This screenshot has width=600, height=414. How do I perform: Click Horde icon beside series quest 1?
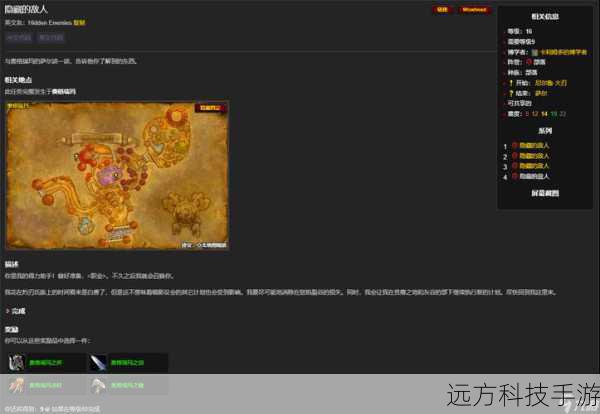coord(515,145)
